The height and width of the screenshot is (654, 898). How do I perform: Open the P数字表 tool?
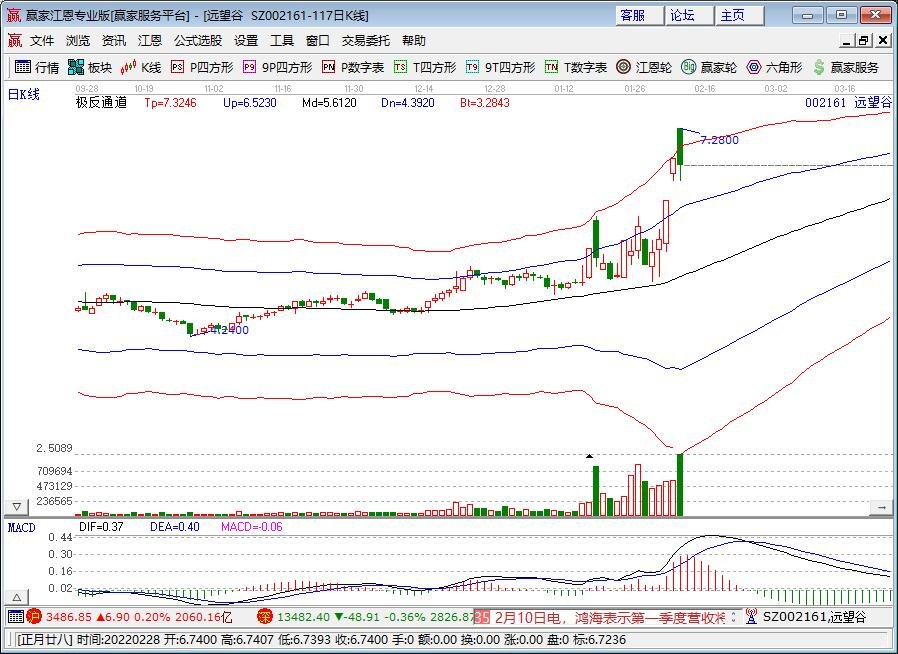point(353,67)
